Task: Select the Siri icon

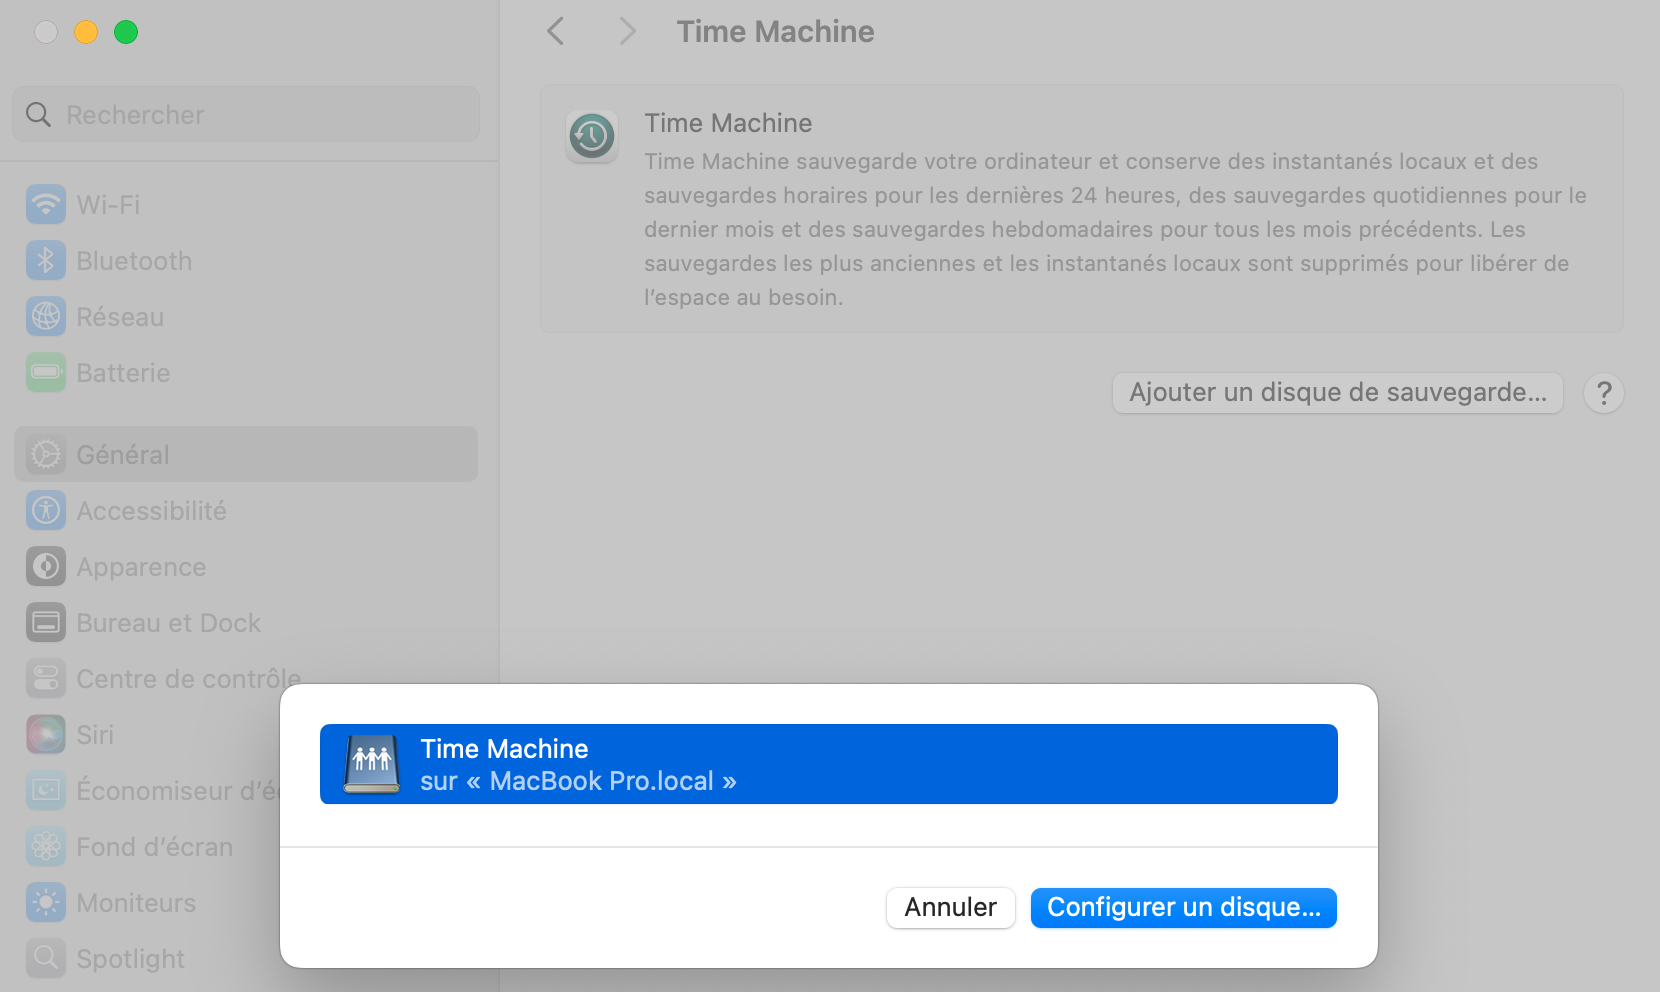Action: pyautogui.click(x=46, y=735)
